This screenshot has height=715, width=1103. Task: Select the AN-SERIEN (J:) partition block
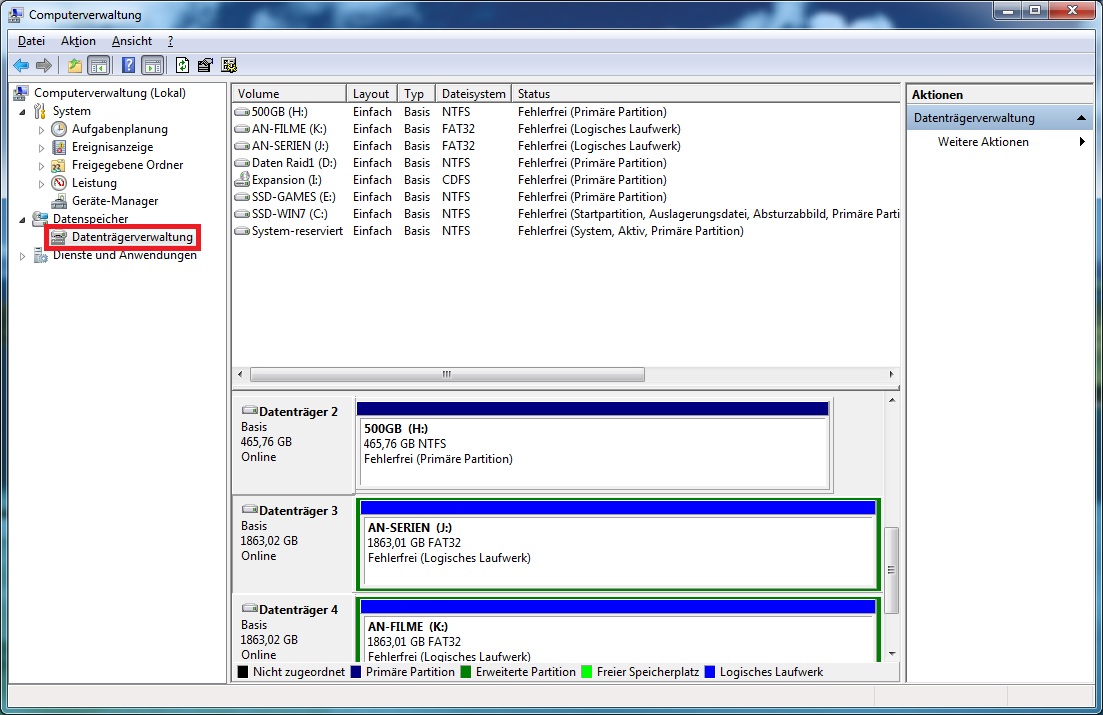[618, 545]
